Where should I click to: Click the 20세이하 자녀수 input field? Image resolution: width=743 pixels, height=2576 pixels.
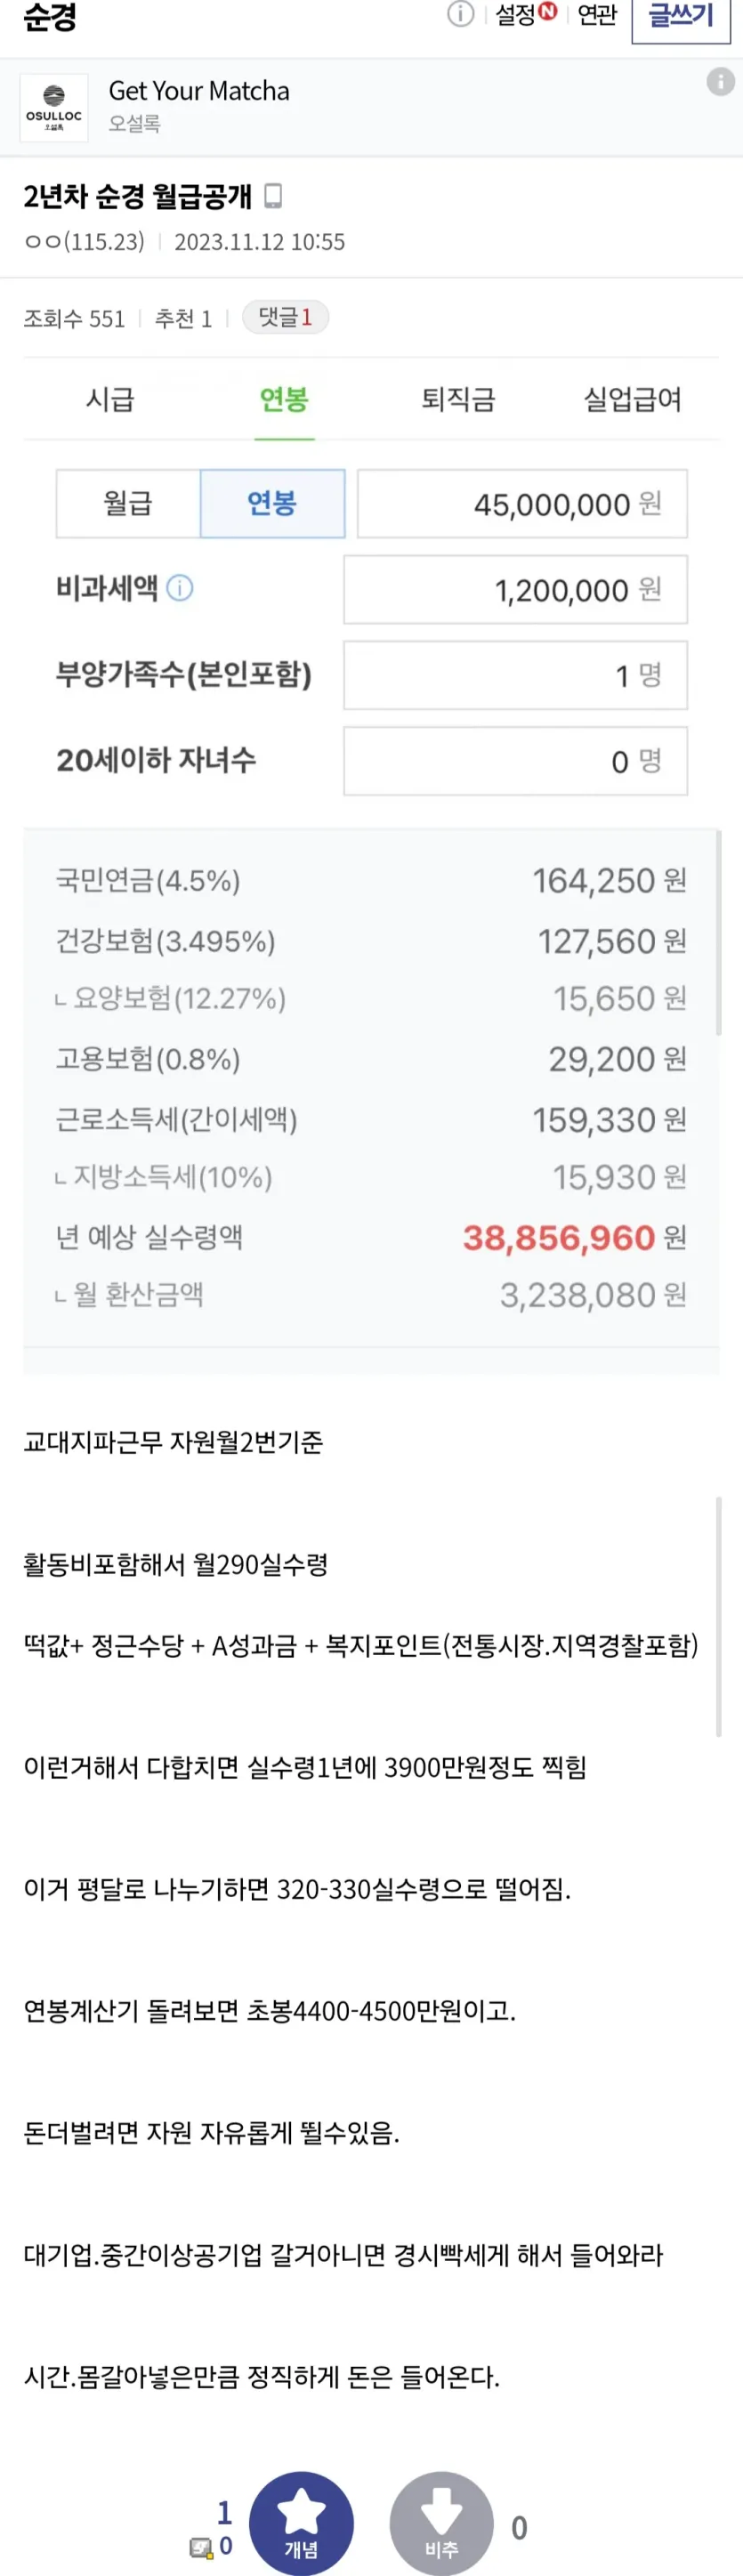[x=515, y=762]
